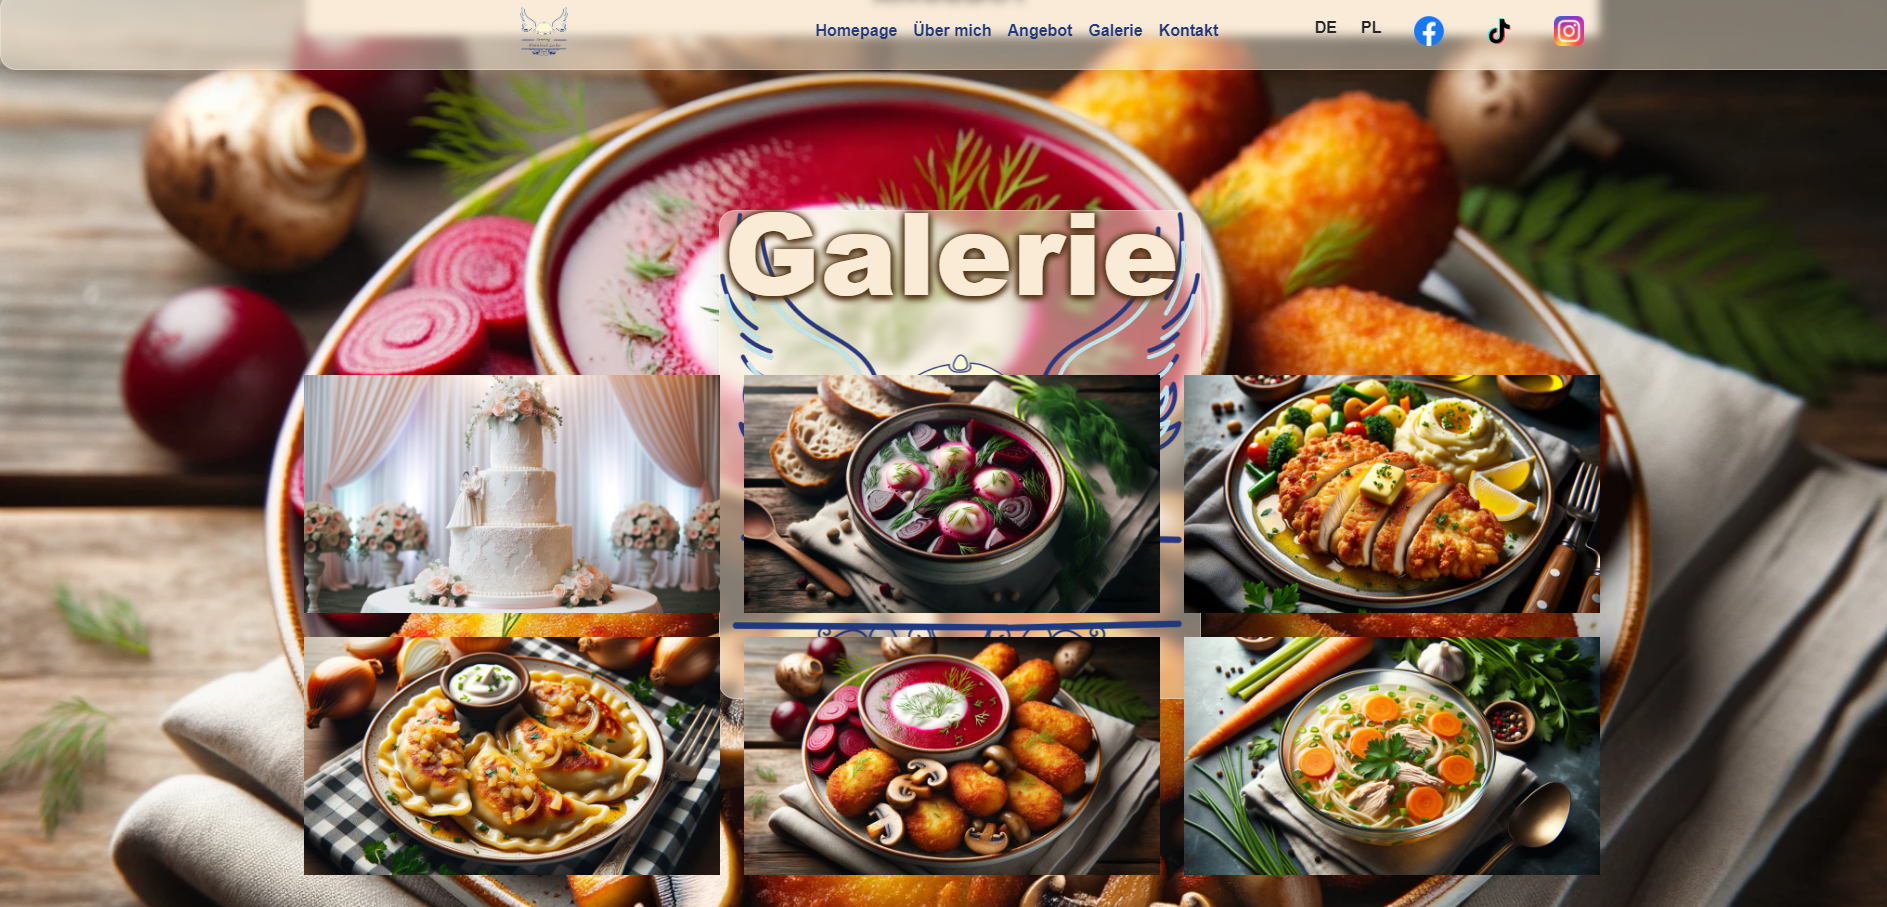Viewport: 1887px width, 907px height.
Task: View the borscht with croquettes and mushrooms photo
Action: (x=951, y=756)
